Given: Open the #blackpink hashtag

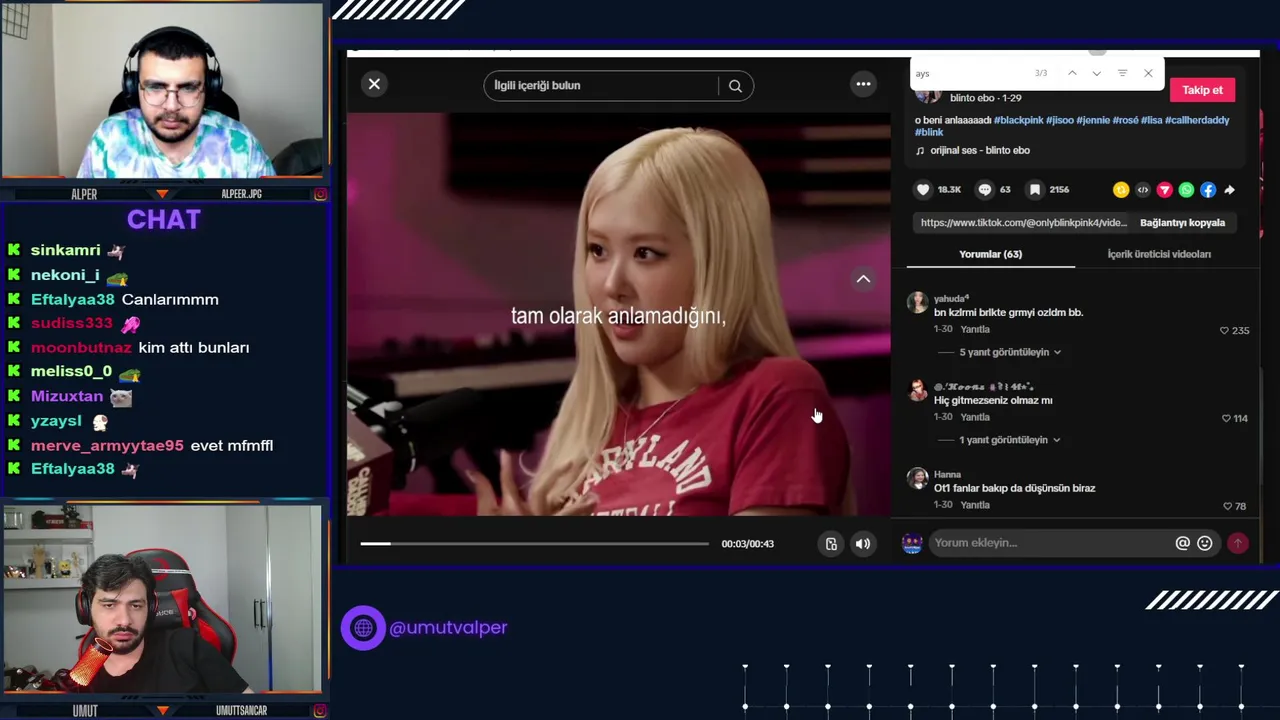Looking at the screenshot, I should click(1018, 120).
